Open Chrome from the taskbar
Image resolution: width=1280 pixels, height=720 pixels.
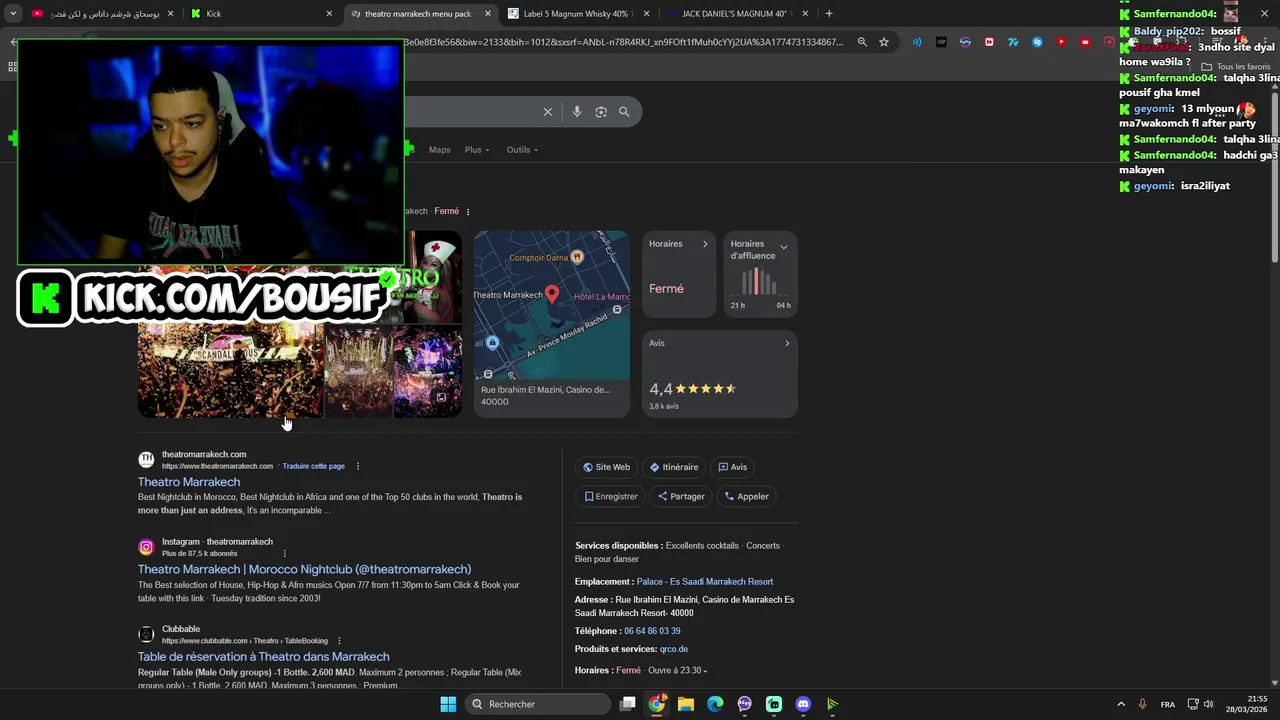tap(657, 704)
